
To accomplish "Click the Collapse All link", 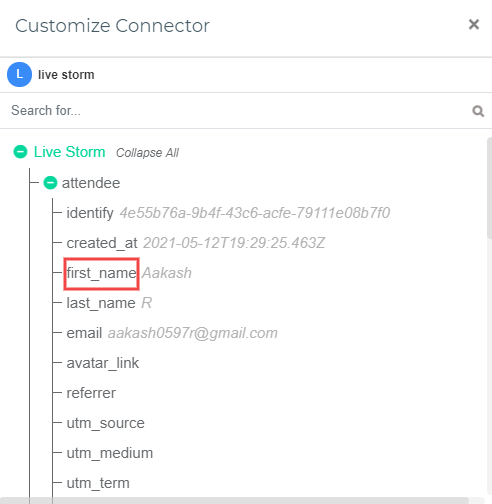I will pyautogui.click(x=147, y=153).
